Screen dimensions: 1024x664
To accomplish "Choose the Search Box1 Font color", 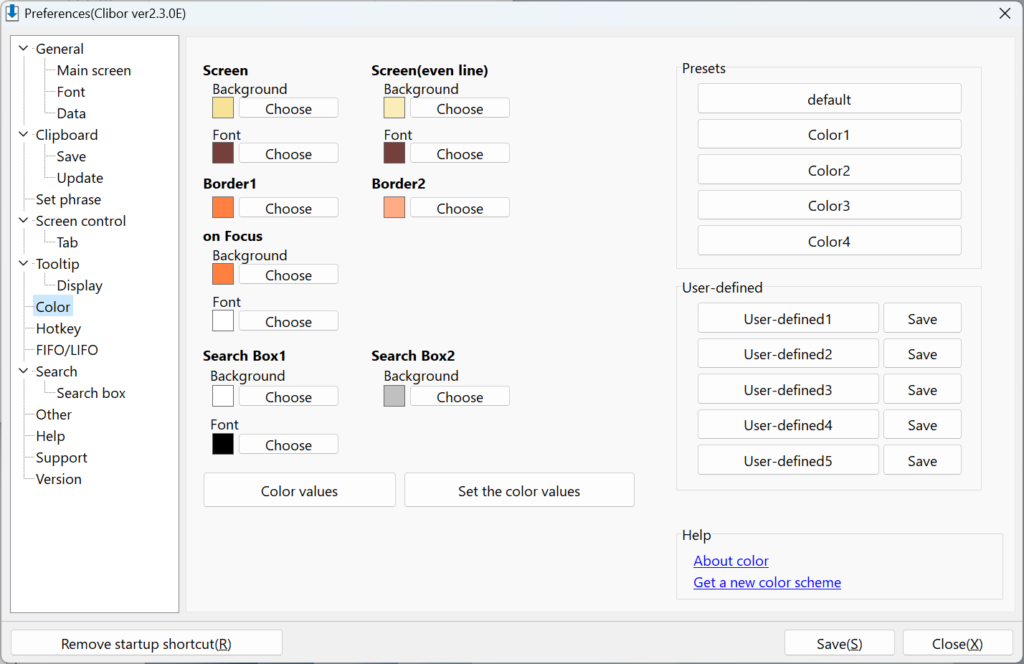I will pos(289,445).
